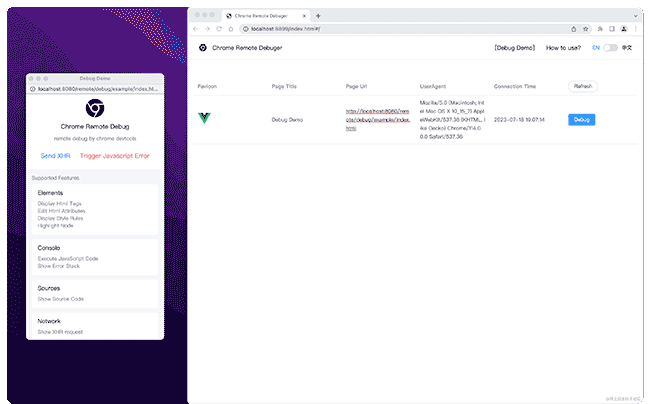650x404 pixels.
Task: Open the How to use? link
Action: click(563, 48)
